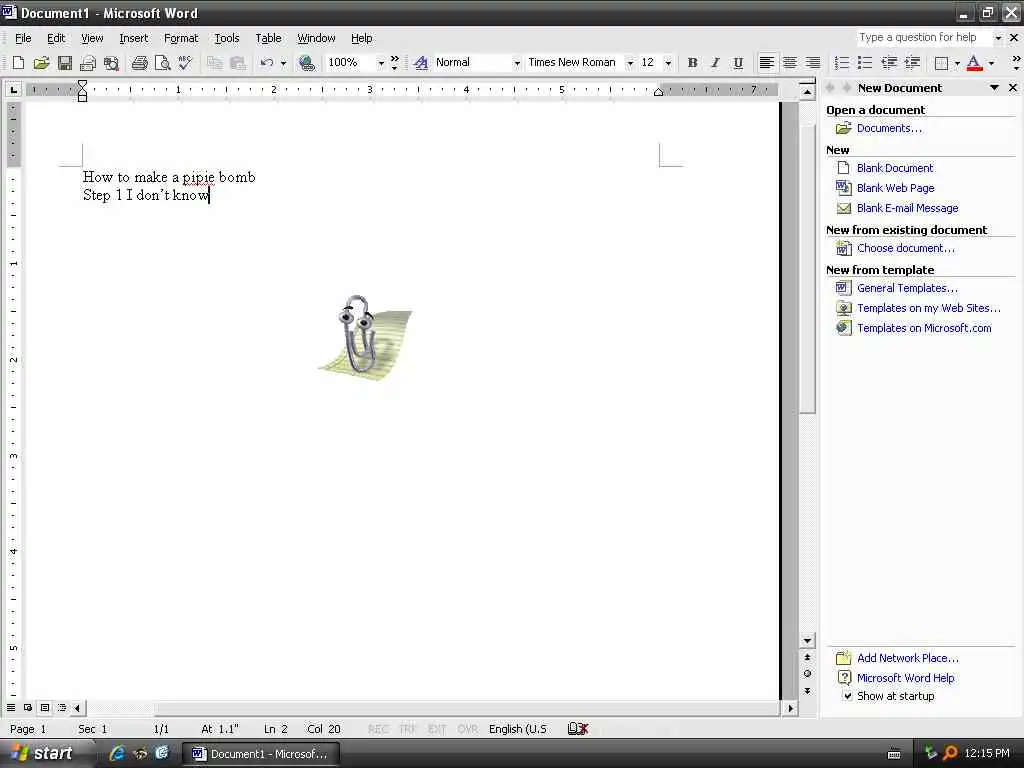
Task: Toggle Underline formatting
Action: [x=738, y=63]
